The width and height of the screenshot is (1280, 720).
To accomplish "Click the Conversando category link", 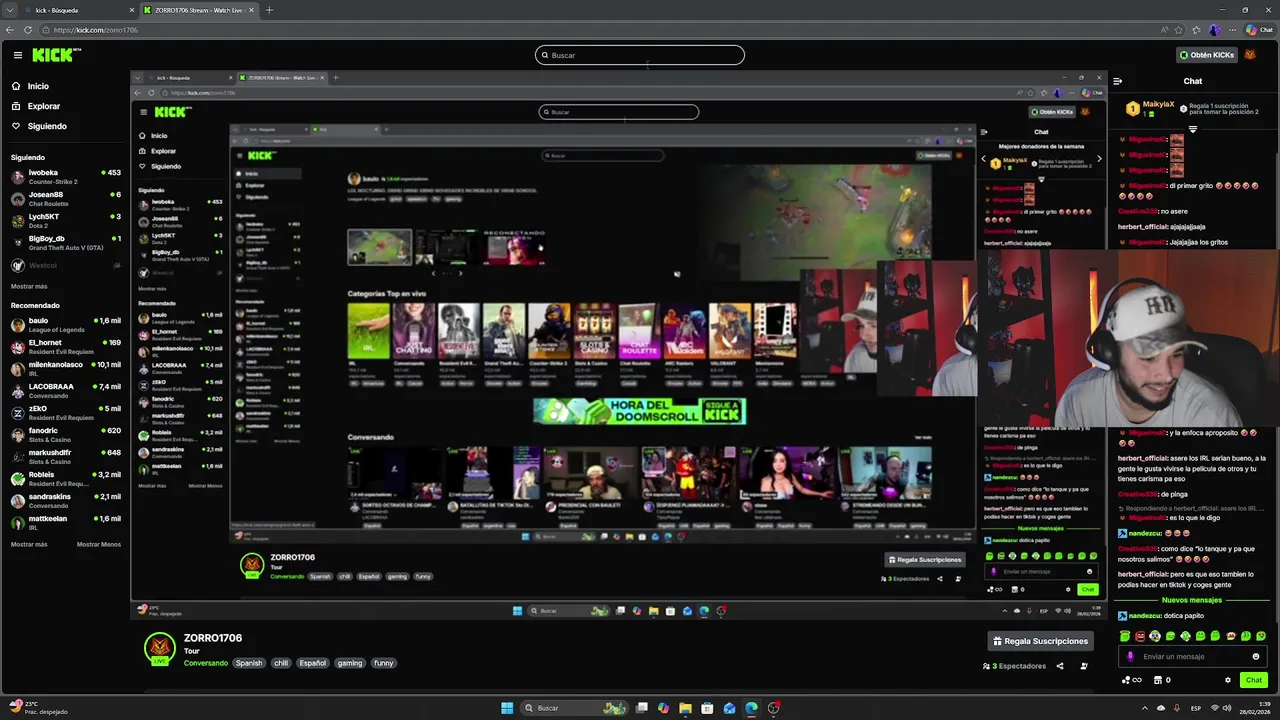I will pos(206,663).
